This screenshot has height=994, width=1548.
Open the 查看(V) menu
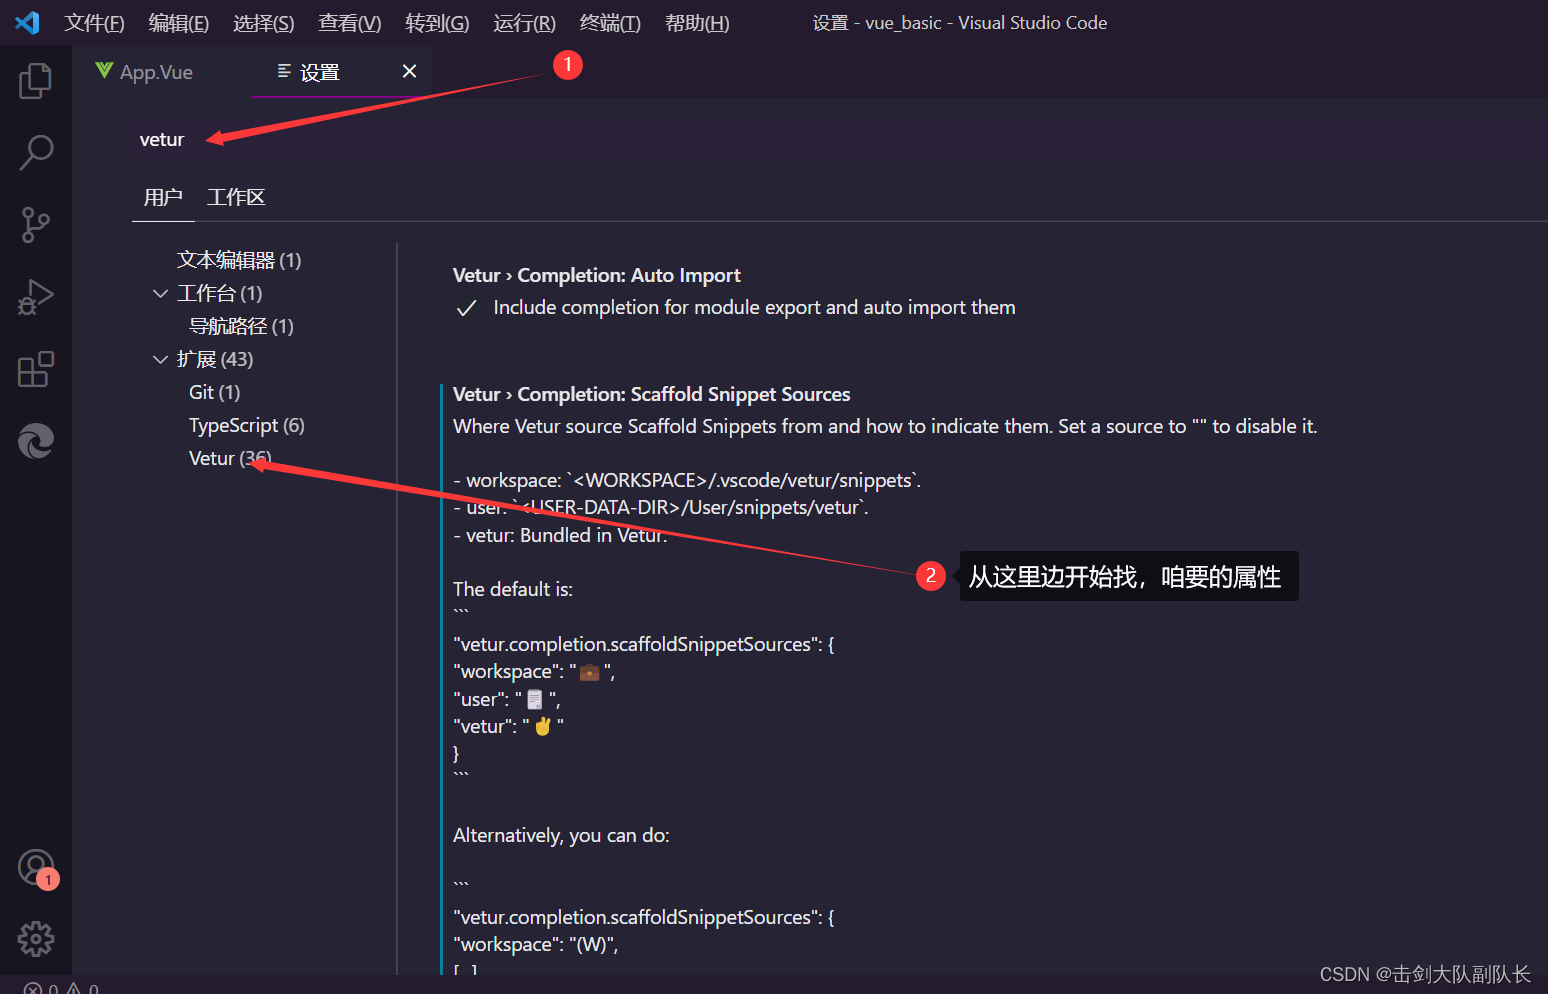pos(349,23)
